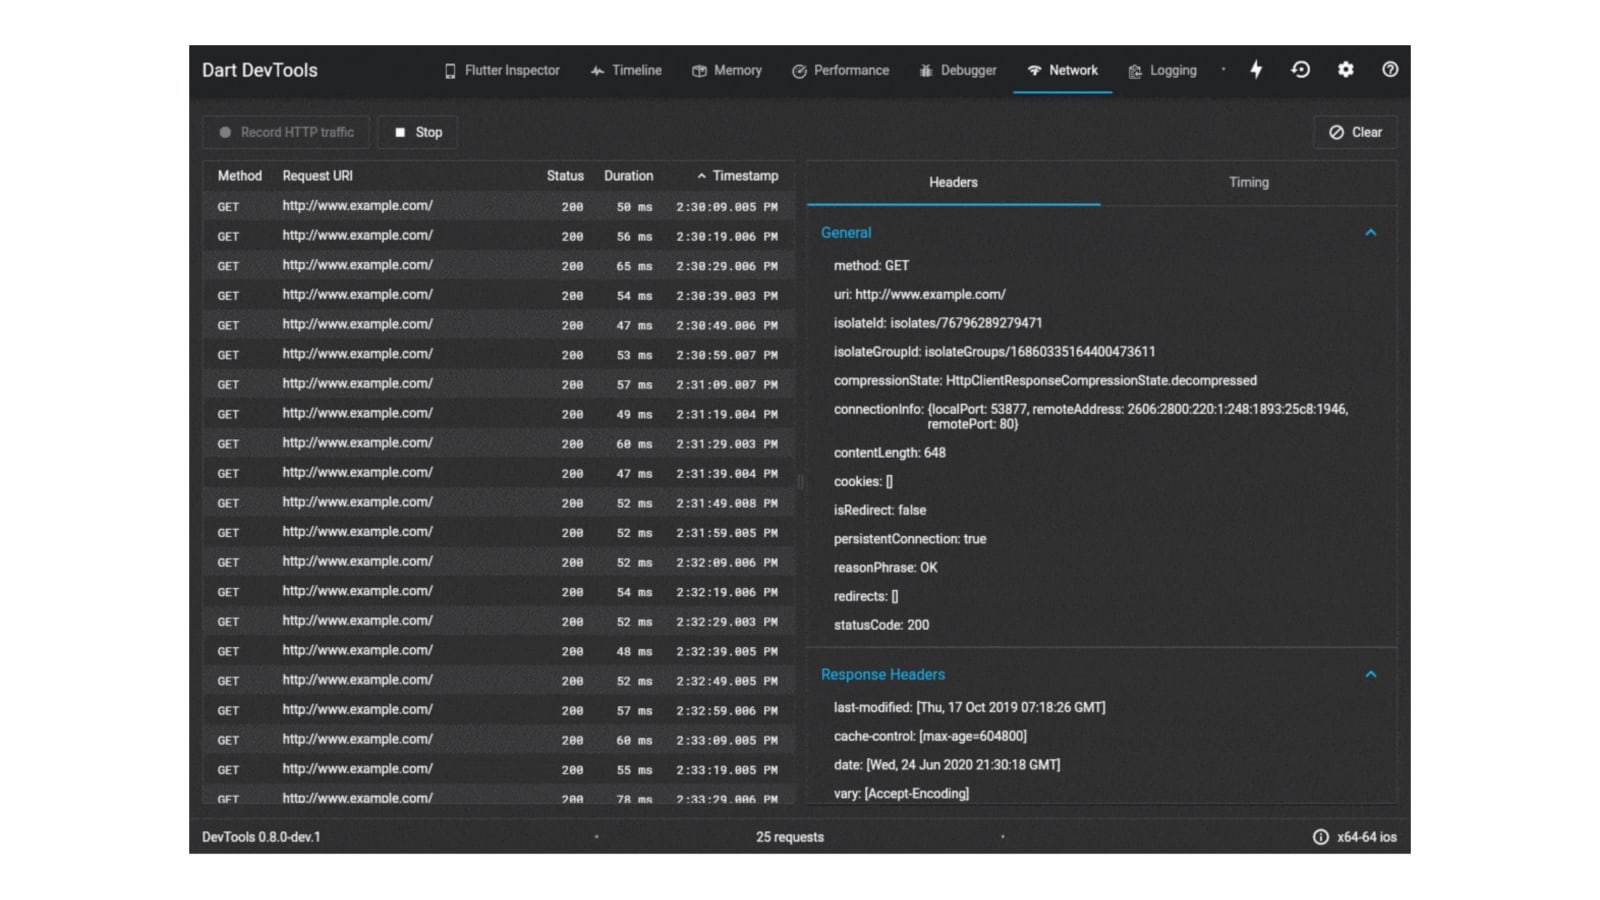1600x900 pixels.
Task: Select the request at 2:32:29.003 PM
Action: click(499, 622)
